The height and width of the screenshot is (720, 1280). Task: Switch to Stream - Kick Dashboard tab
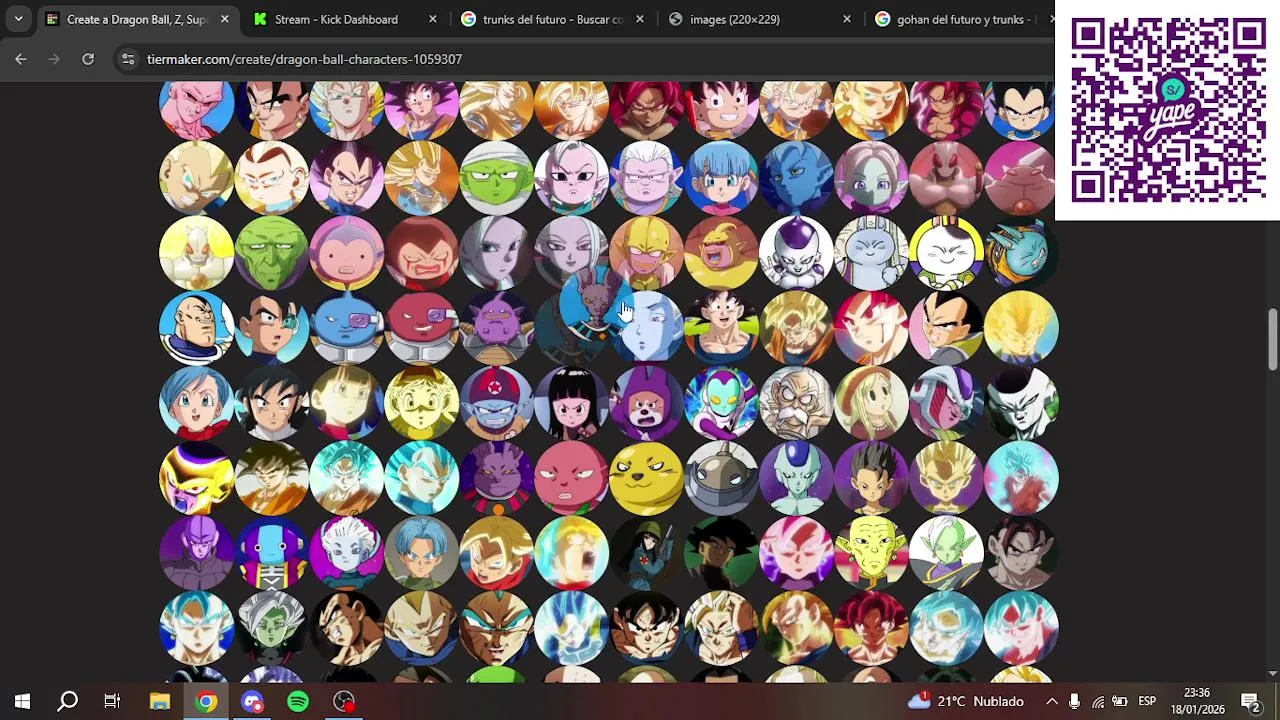click(x=336, y=19)
